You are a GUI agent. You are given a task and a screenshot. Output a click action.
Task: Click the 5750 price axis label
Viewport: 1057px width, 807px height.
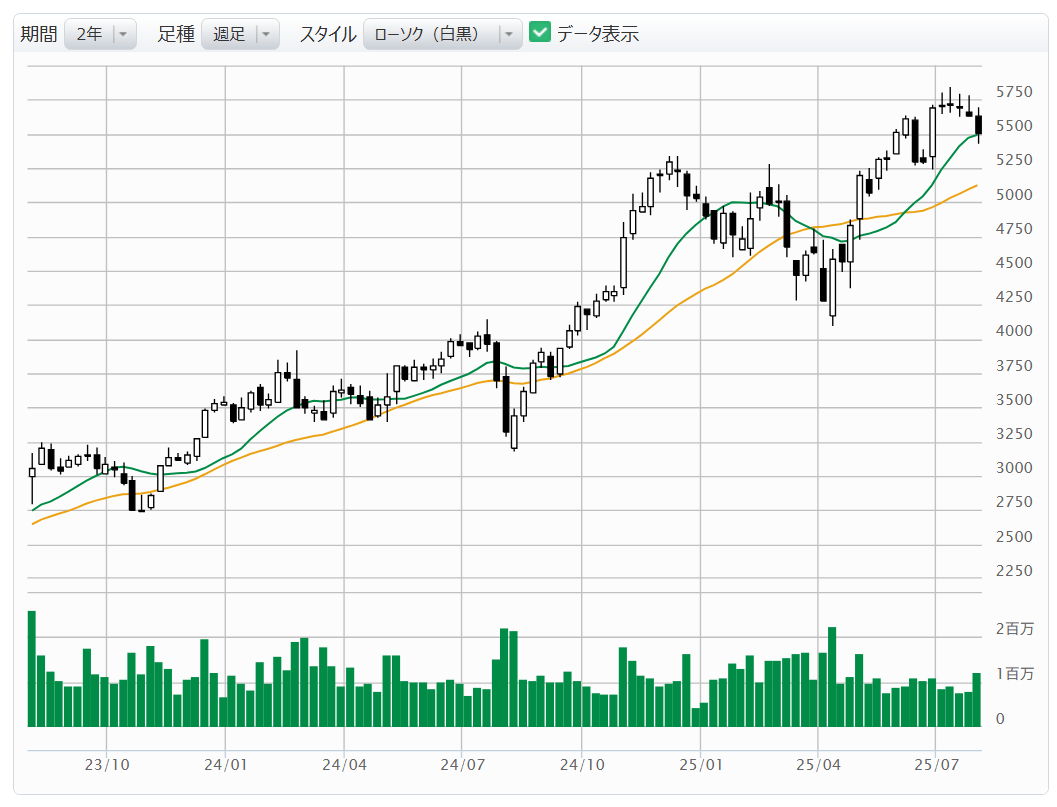click(1014, 92)
